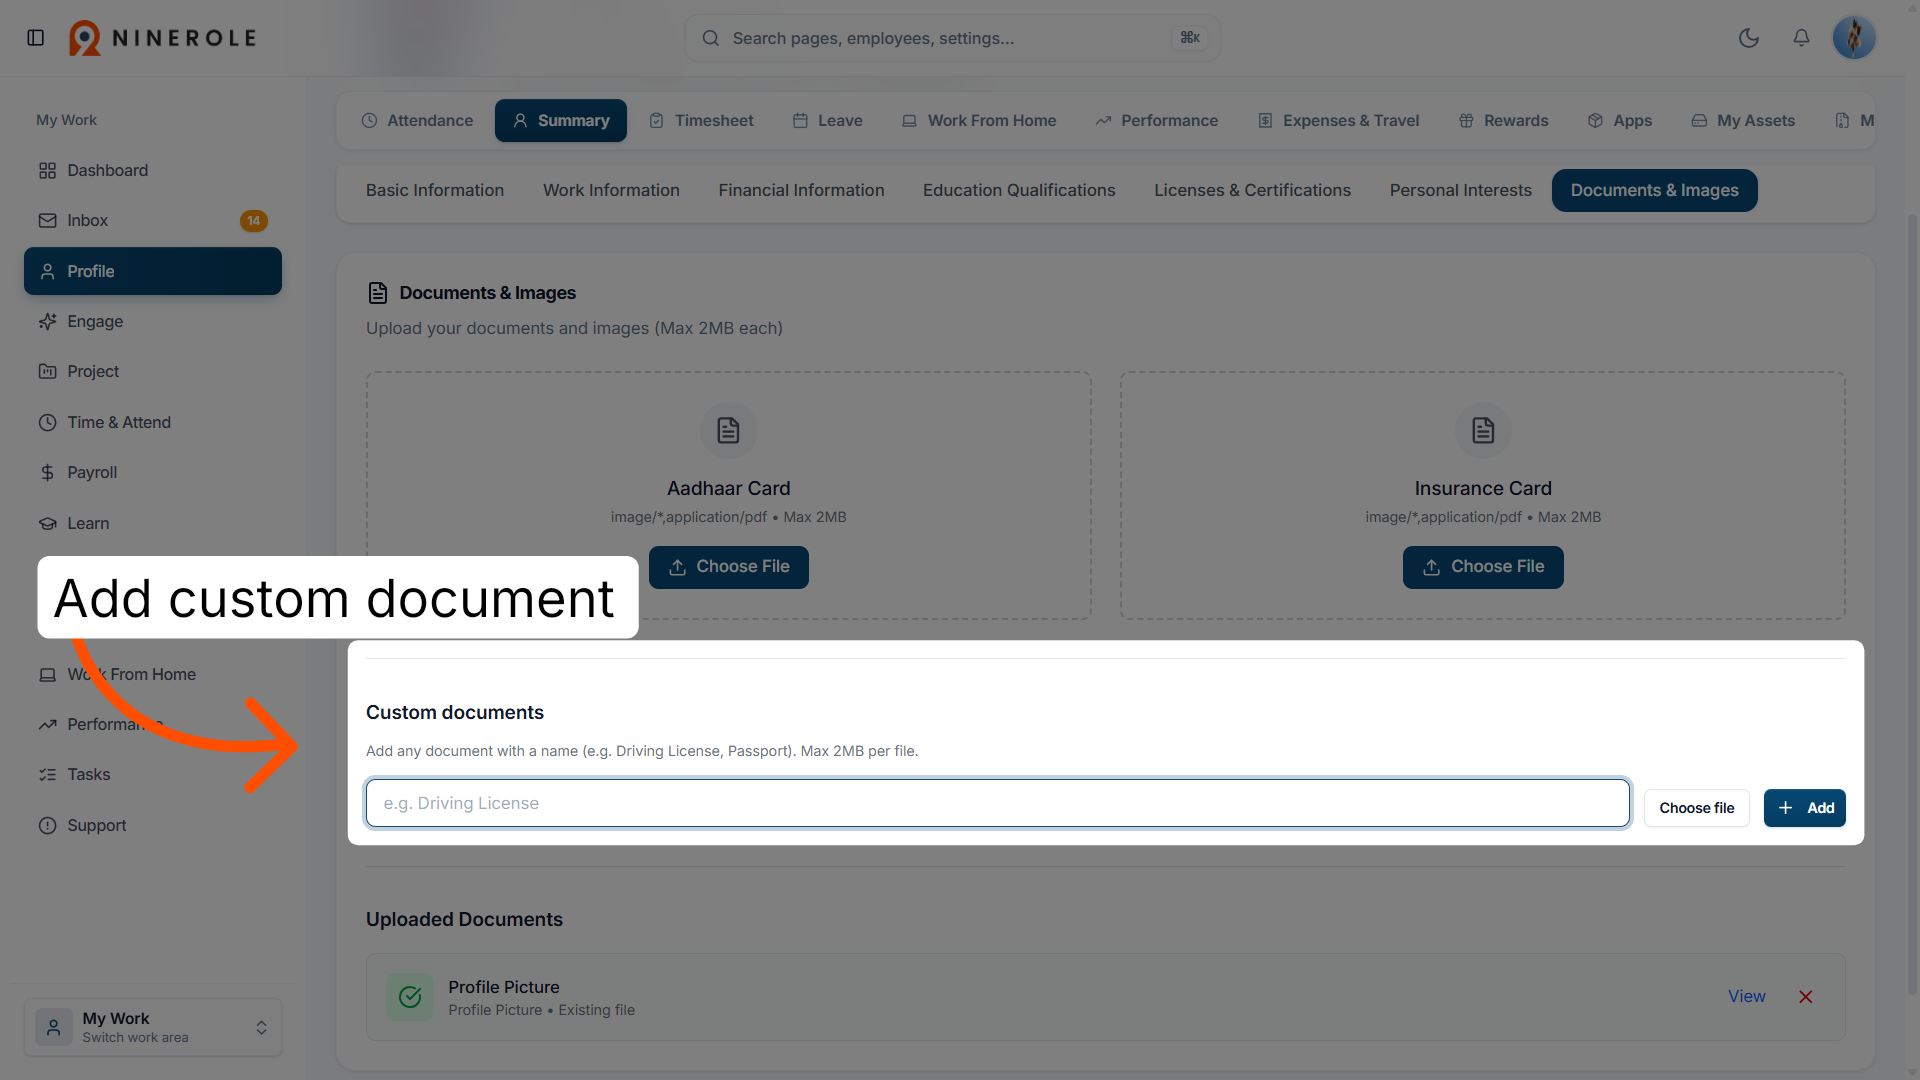The height and width of the screenshot is (1080, 1920).
Task: Open Payroll in sidebar
Action: point(153,472)
